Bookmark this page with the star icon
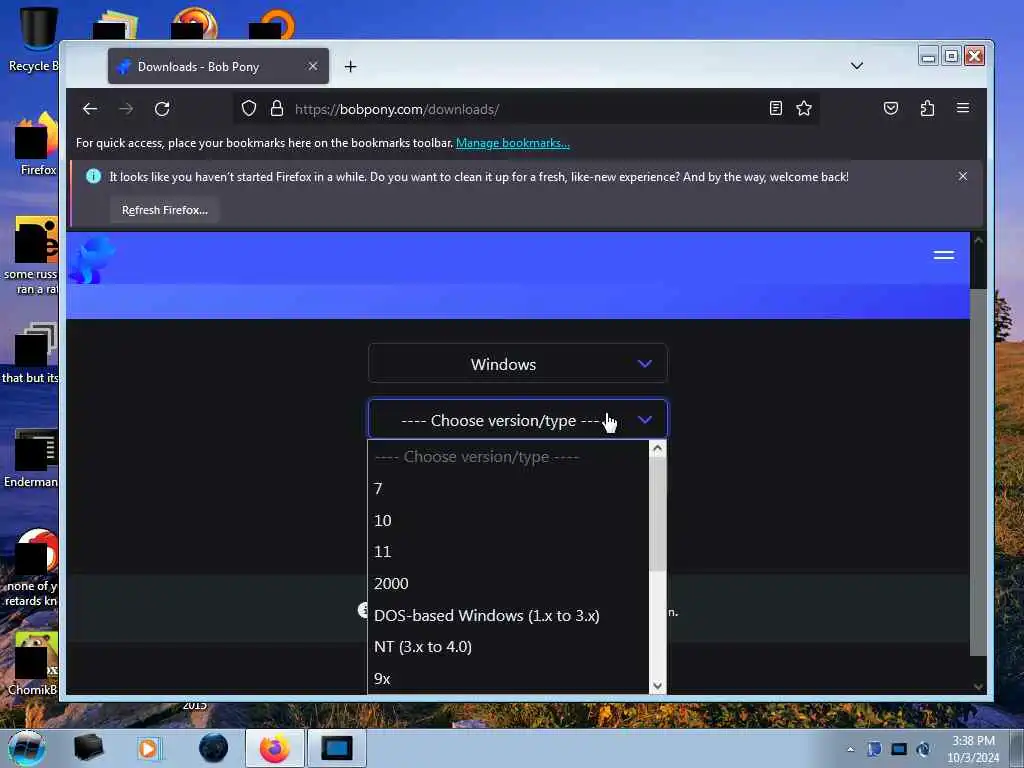 pyautogui.click(x=804, y=108)
